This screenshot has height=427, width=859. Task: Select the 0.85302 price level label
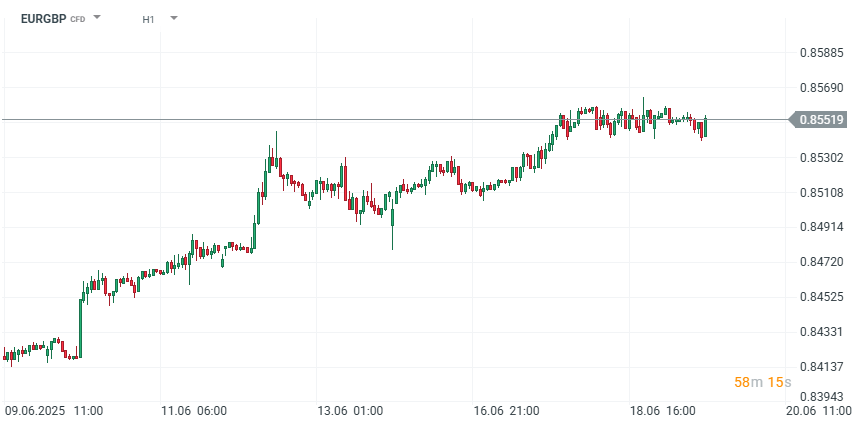pyautogui.click(x=821, y=157)
